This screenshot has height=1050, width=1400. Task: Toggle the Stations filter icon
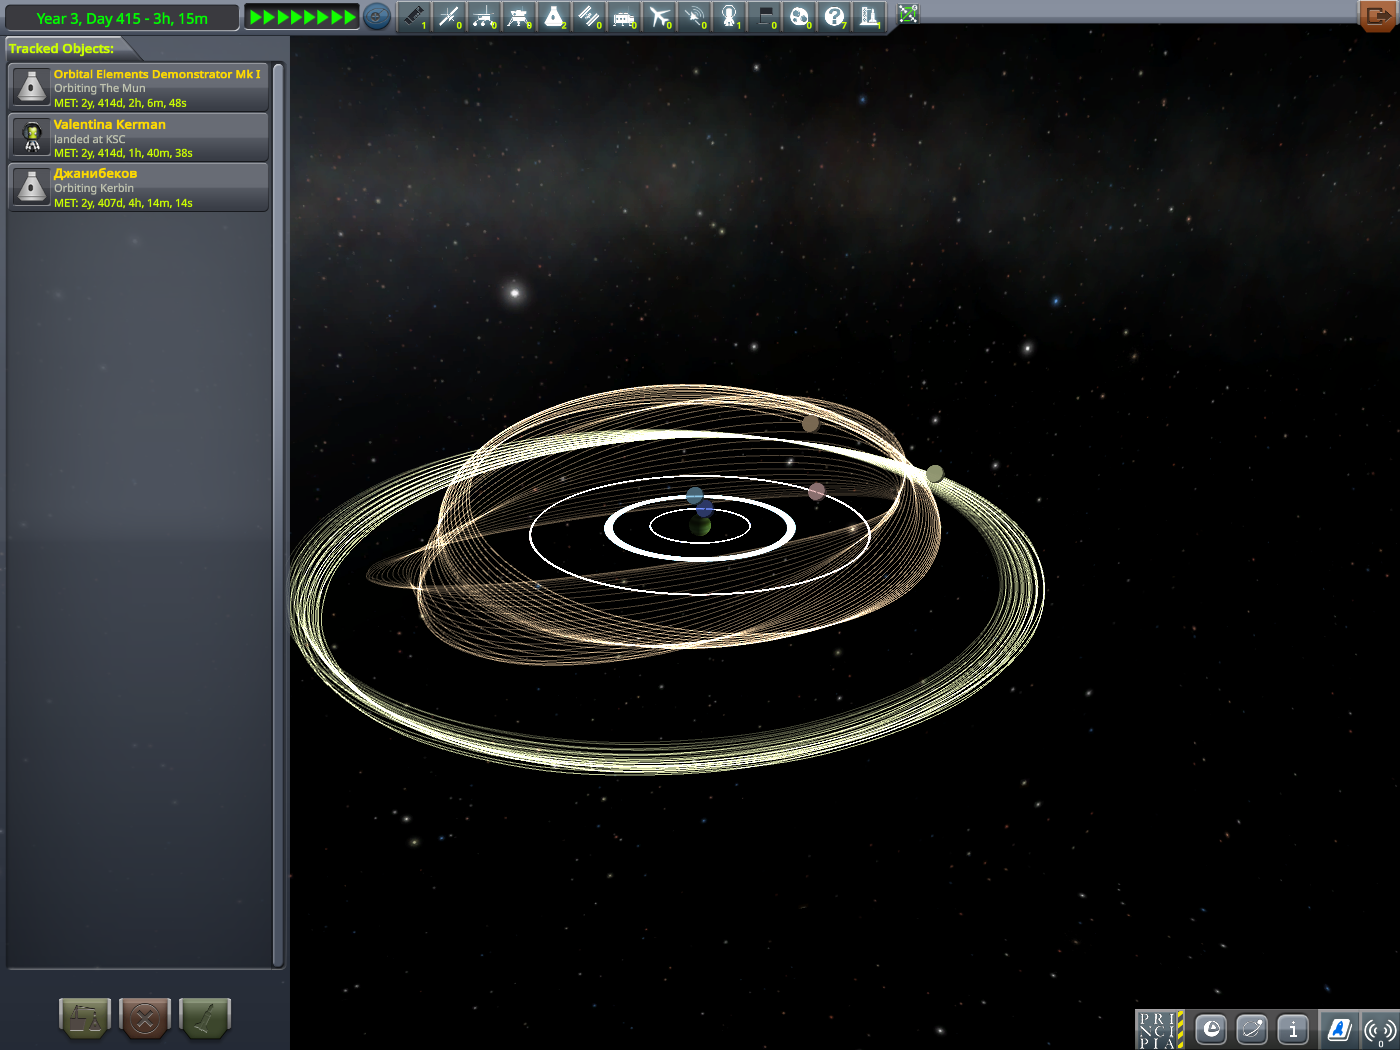[x=589, y=16]
